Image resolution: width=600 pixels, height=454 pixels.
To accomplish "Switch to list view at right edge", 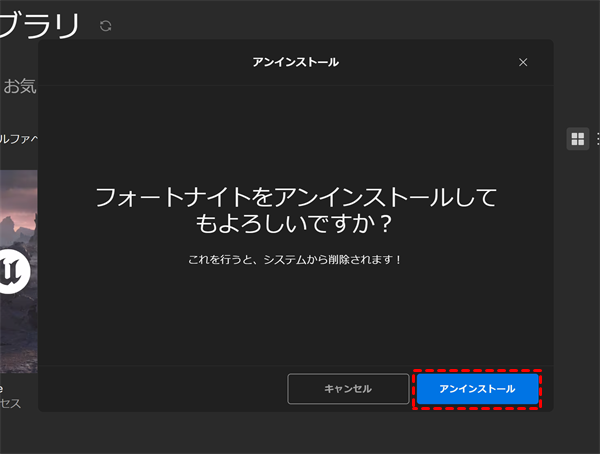I will click(597, 139).
